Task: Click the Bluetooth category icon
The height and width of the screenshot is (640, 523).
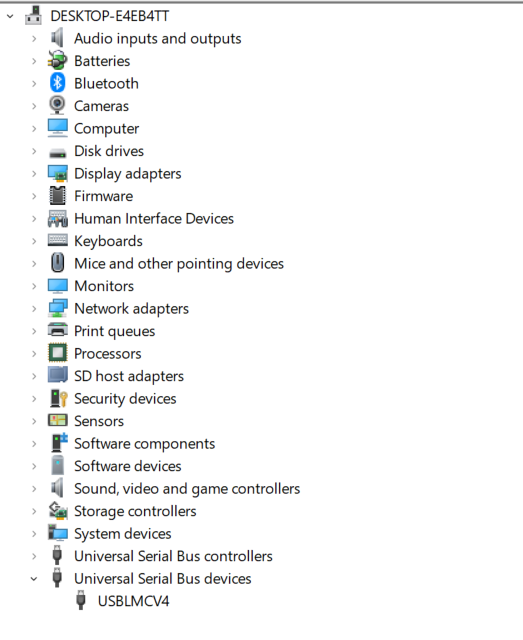Action: pyautogui.click(x=58, y=83)
